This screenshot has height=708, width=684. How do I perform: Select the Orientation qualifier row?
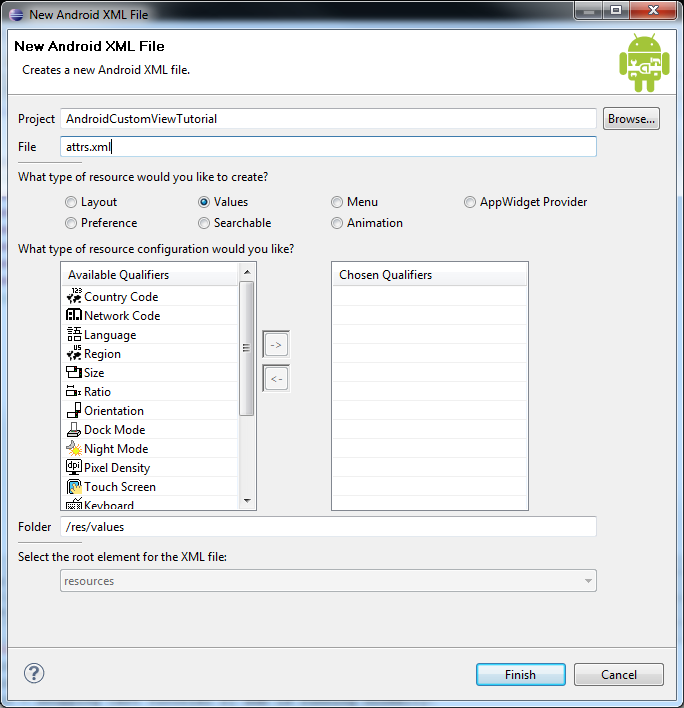click(149, 410)
